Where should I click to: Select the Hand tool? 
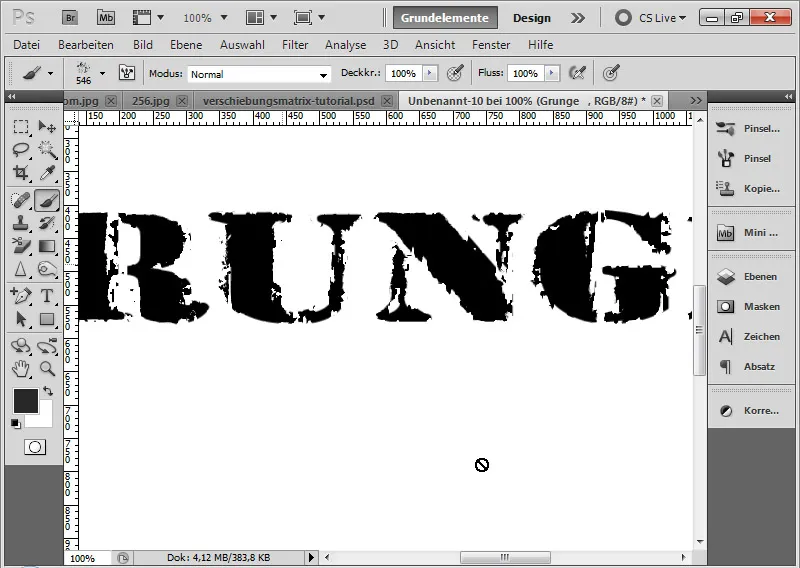[x=21, y=368]
